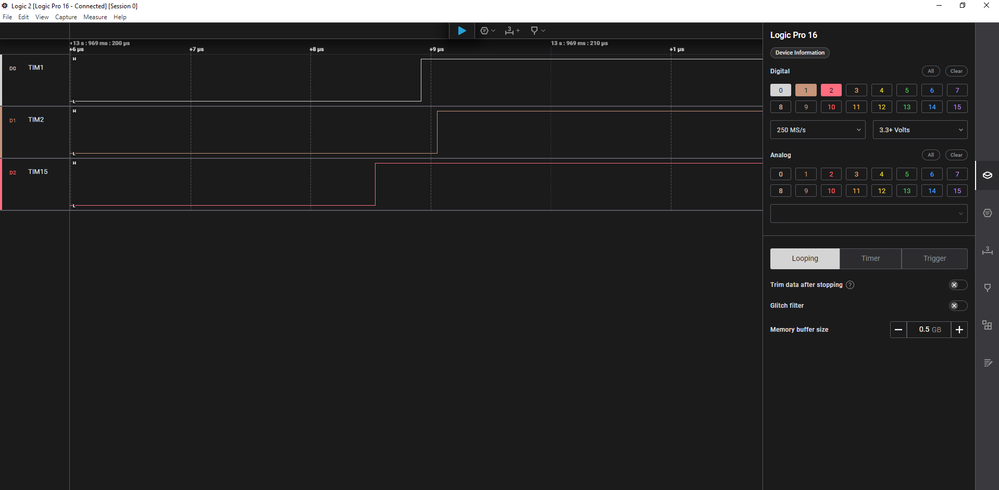999x490 pixels.
Task: Click the TIM2 rising edge on waveform
Action: click(x=437, y=132)
